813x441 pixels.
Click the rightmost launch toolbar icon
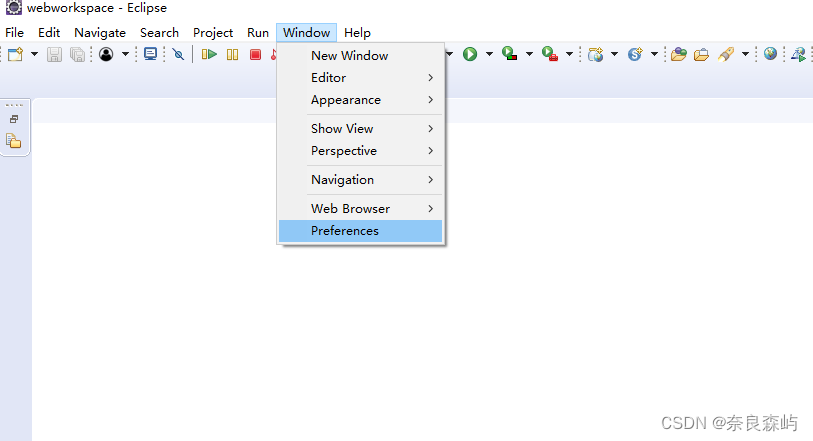798,54
